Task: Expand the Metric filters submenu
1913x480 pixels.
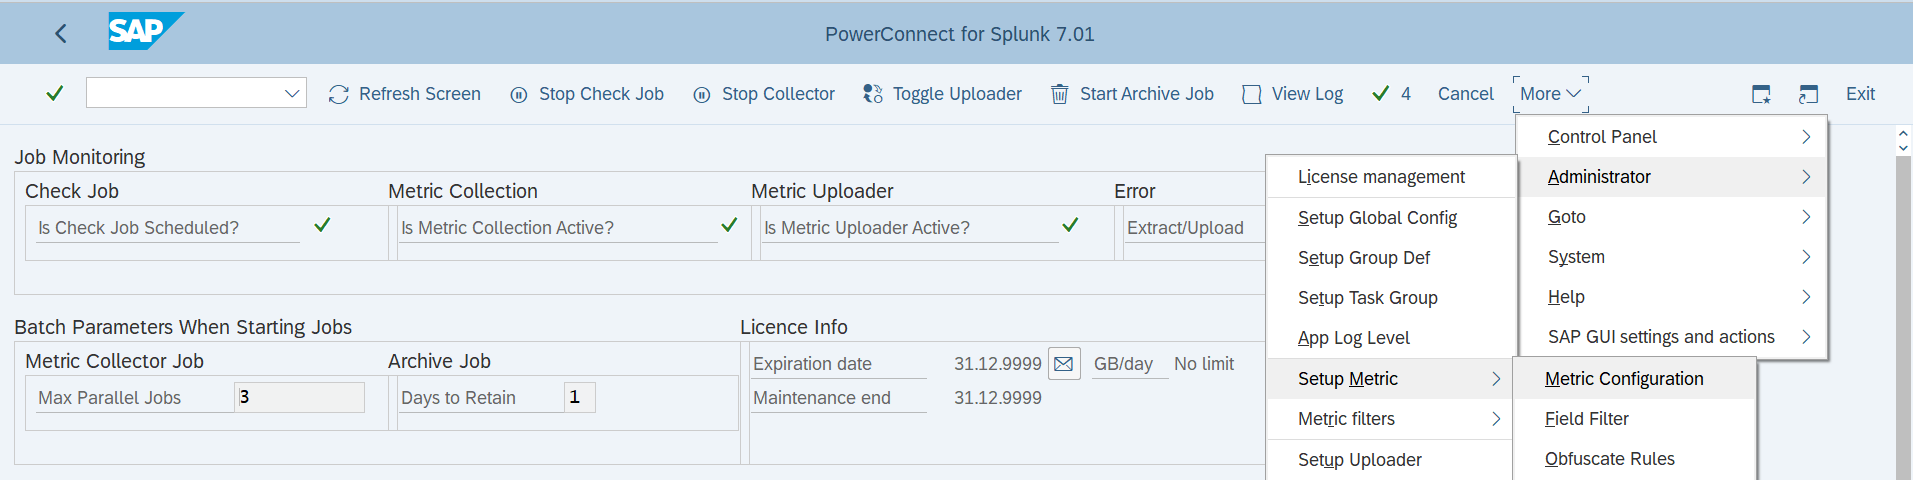Action: point(1391,419)
